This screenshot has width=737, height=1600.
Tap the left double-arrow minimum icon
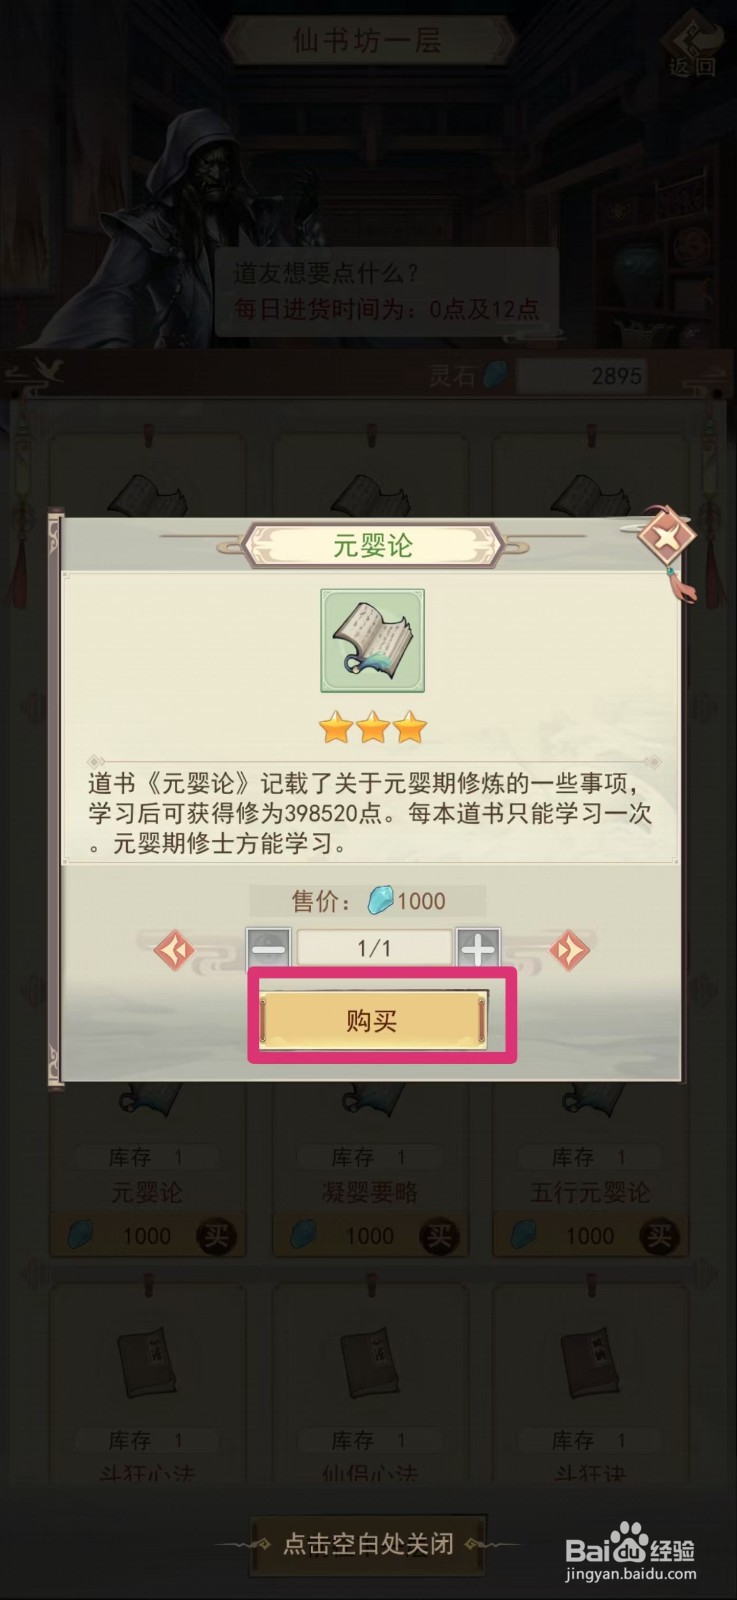(x=175, y=949)
